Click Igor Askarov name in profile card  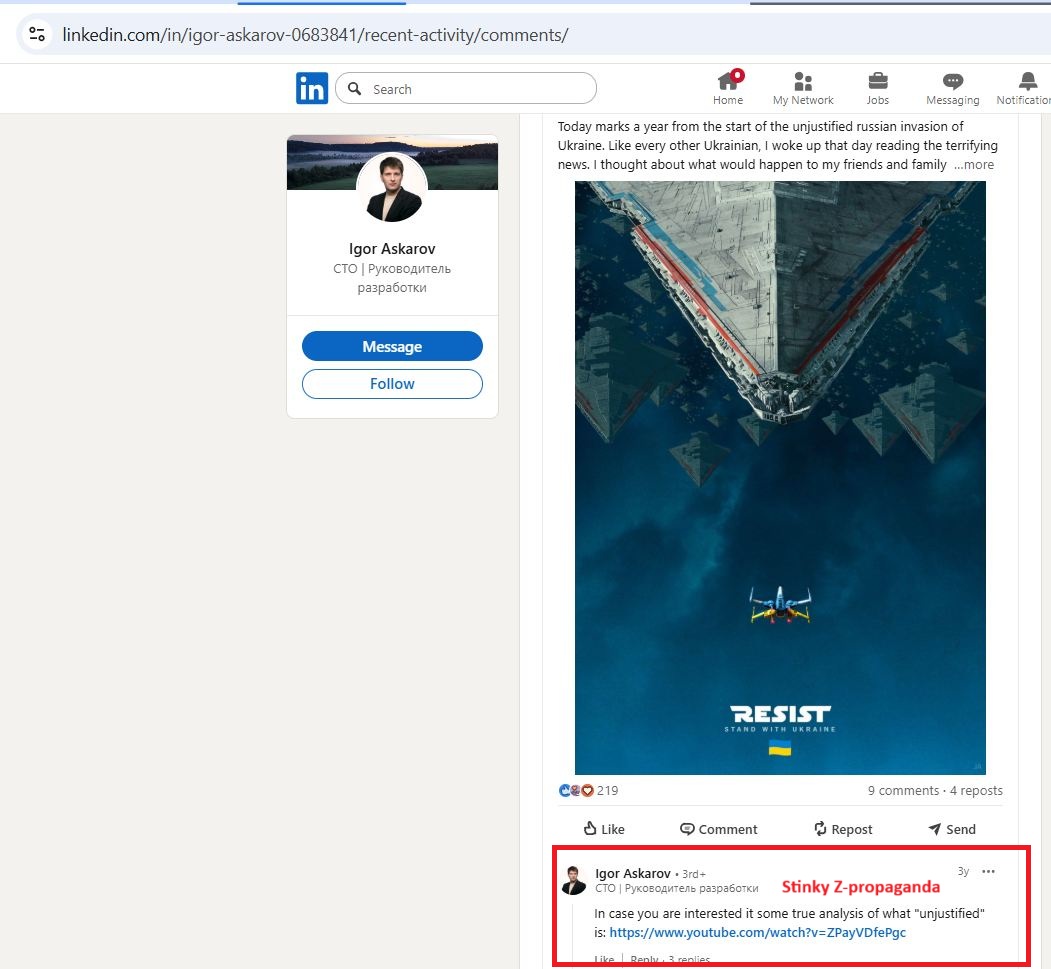pyautogui.click(x=392, y=249)
